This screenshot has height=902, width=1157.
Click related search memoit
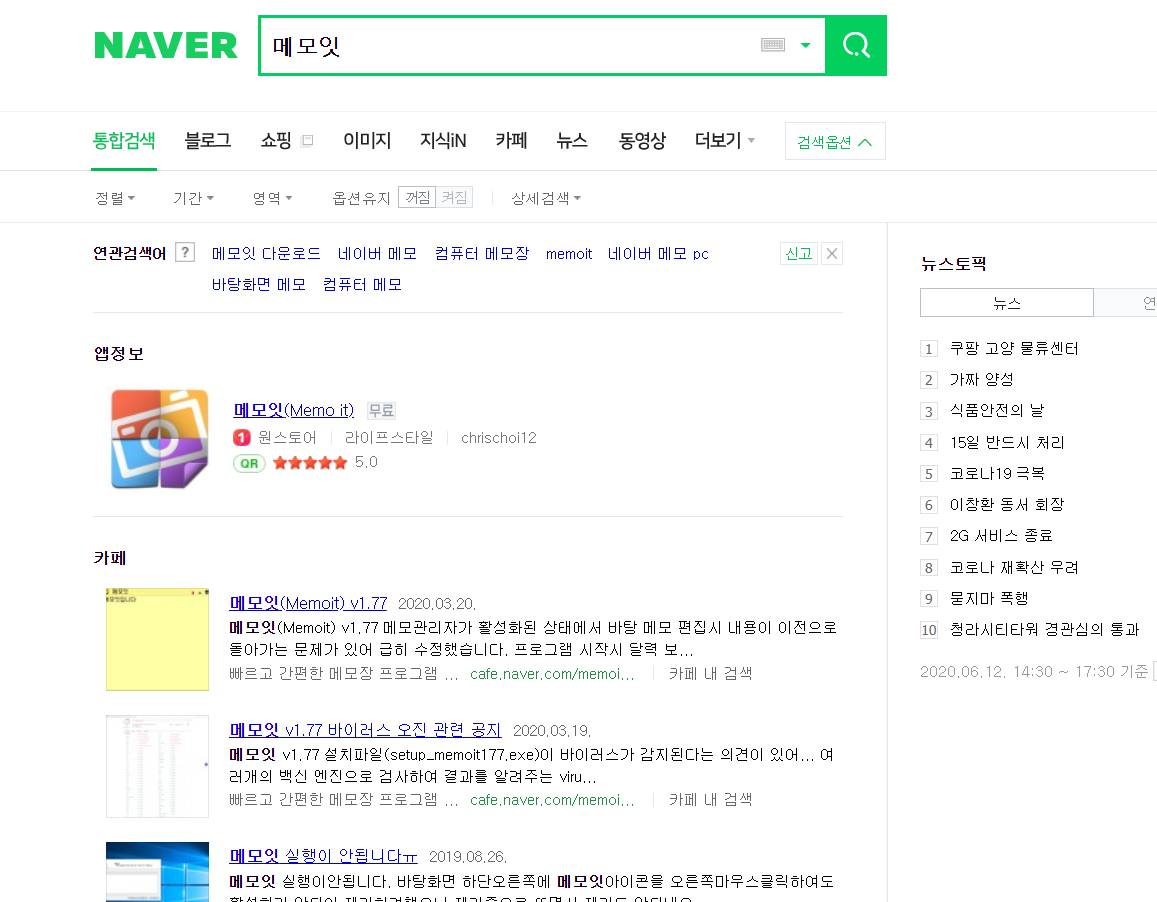pyautogui.click(x=569, y=255)
